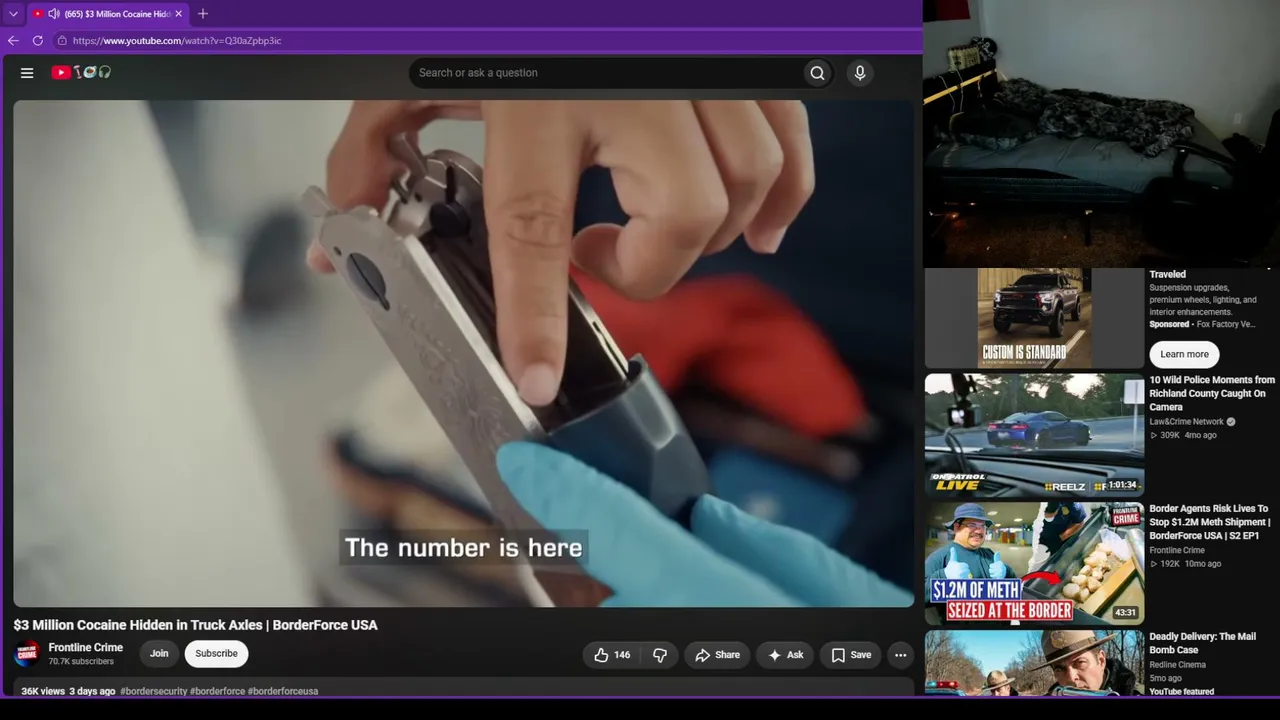Open Frontline Crime under 'Border Agents Risk Lives'
The width and height of the screenshot is (1280, 720).
click(1177, 550)
